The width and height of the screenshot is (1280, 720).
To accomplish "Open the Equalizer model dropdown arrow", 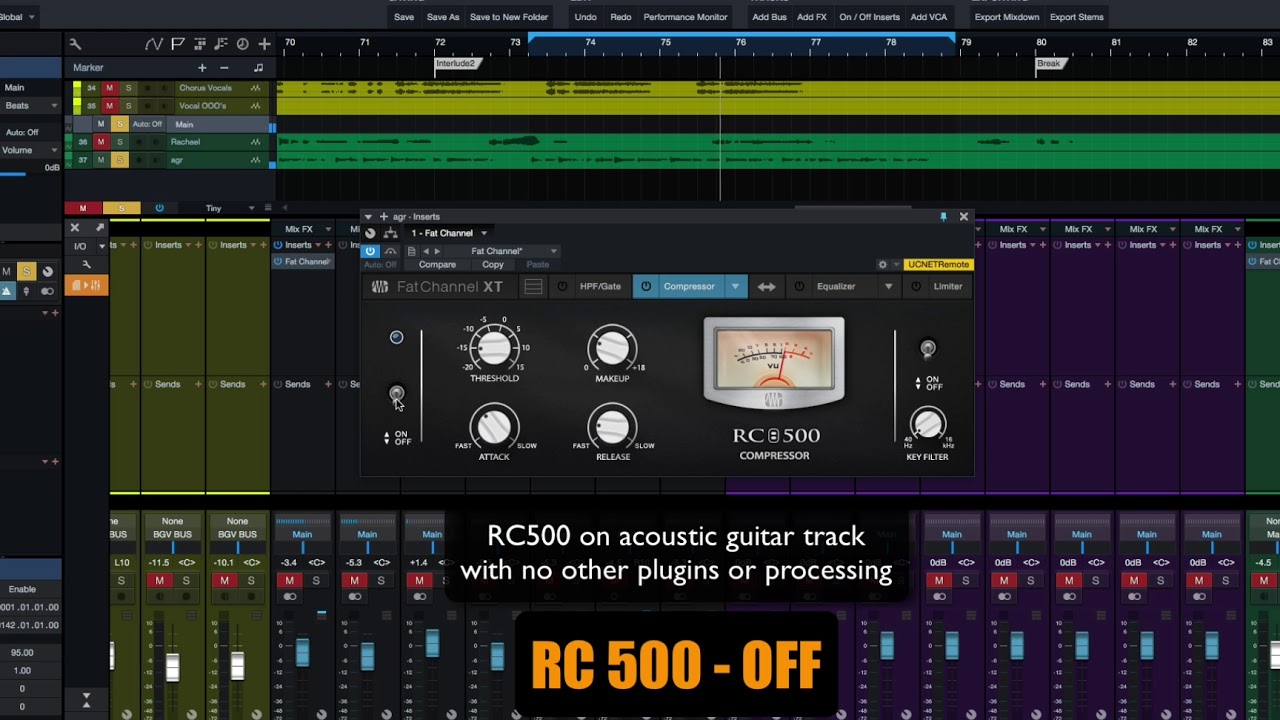I will (888, 287).
